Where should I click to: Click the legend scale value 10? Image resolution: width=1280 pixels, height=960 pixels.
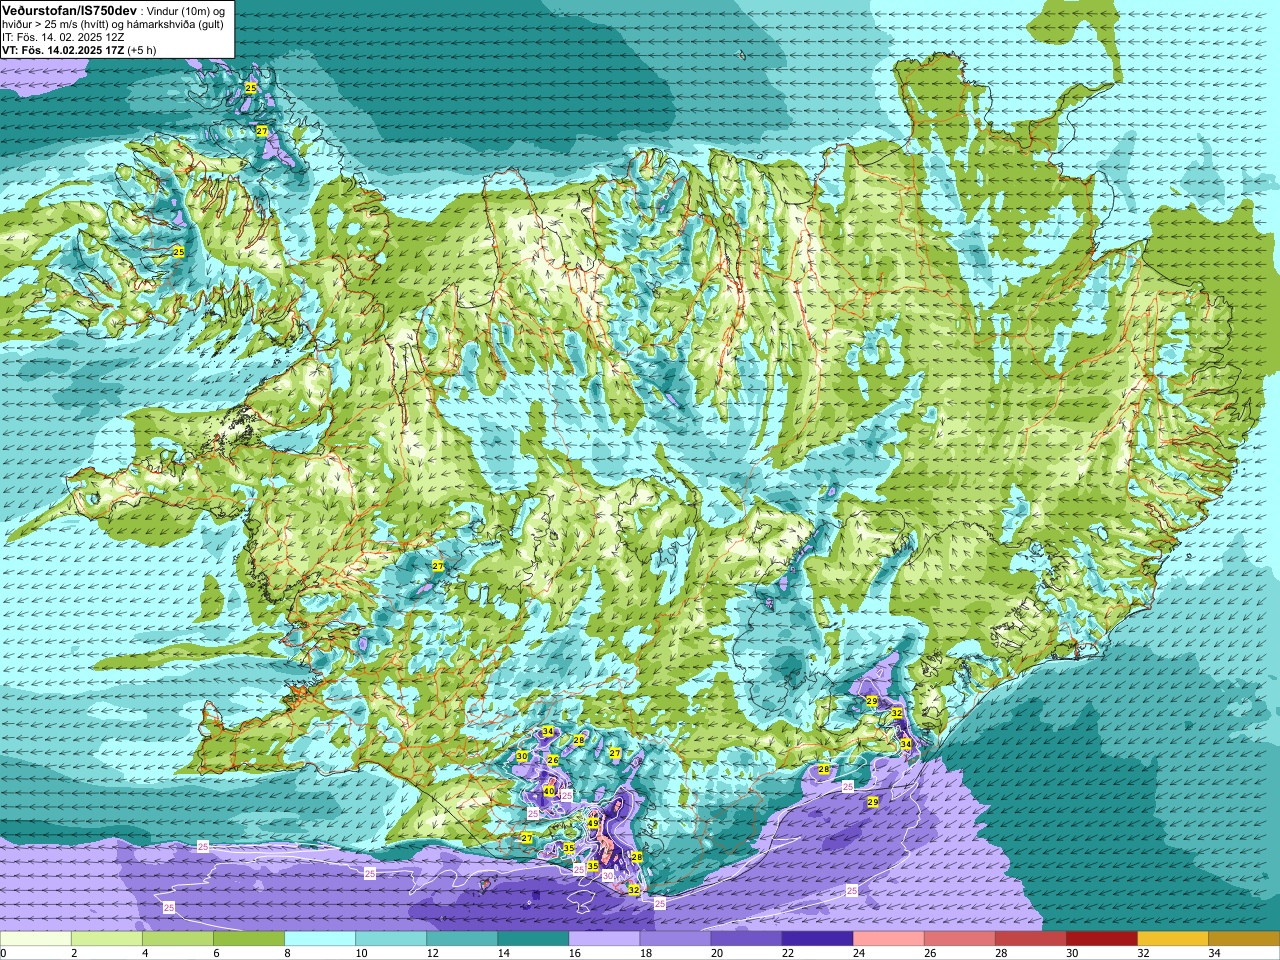[361, 953]
